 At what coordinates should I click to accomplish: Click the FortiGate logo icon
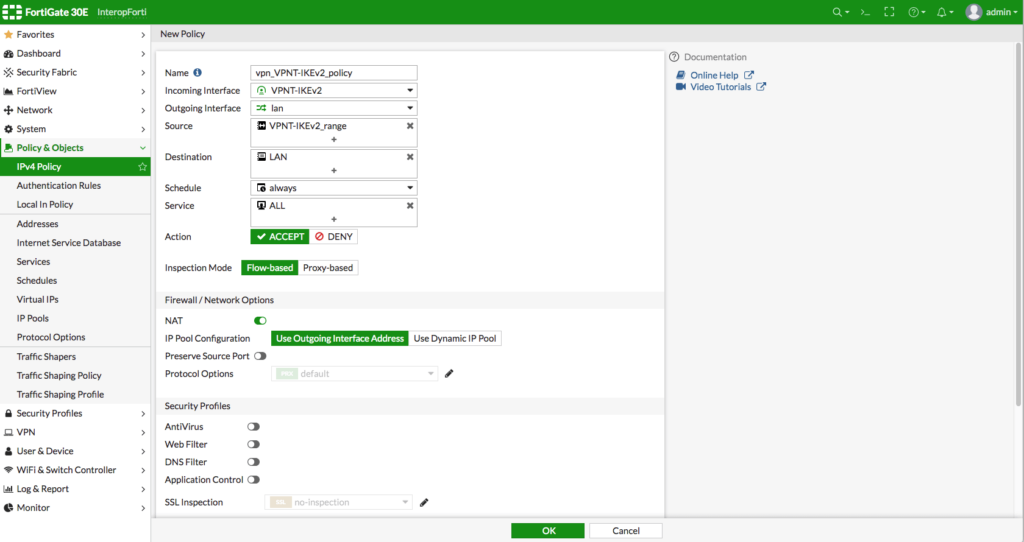tap(12, 12)
